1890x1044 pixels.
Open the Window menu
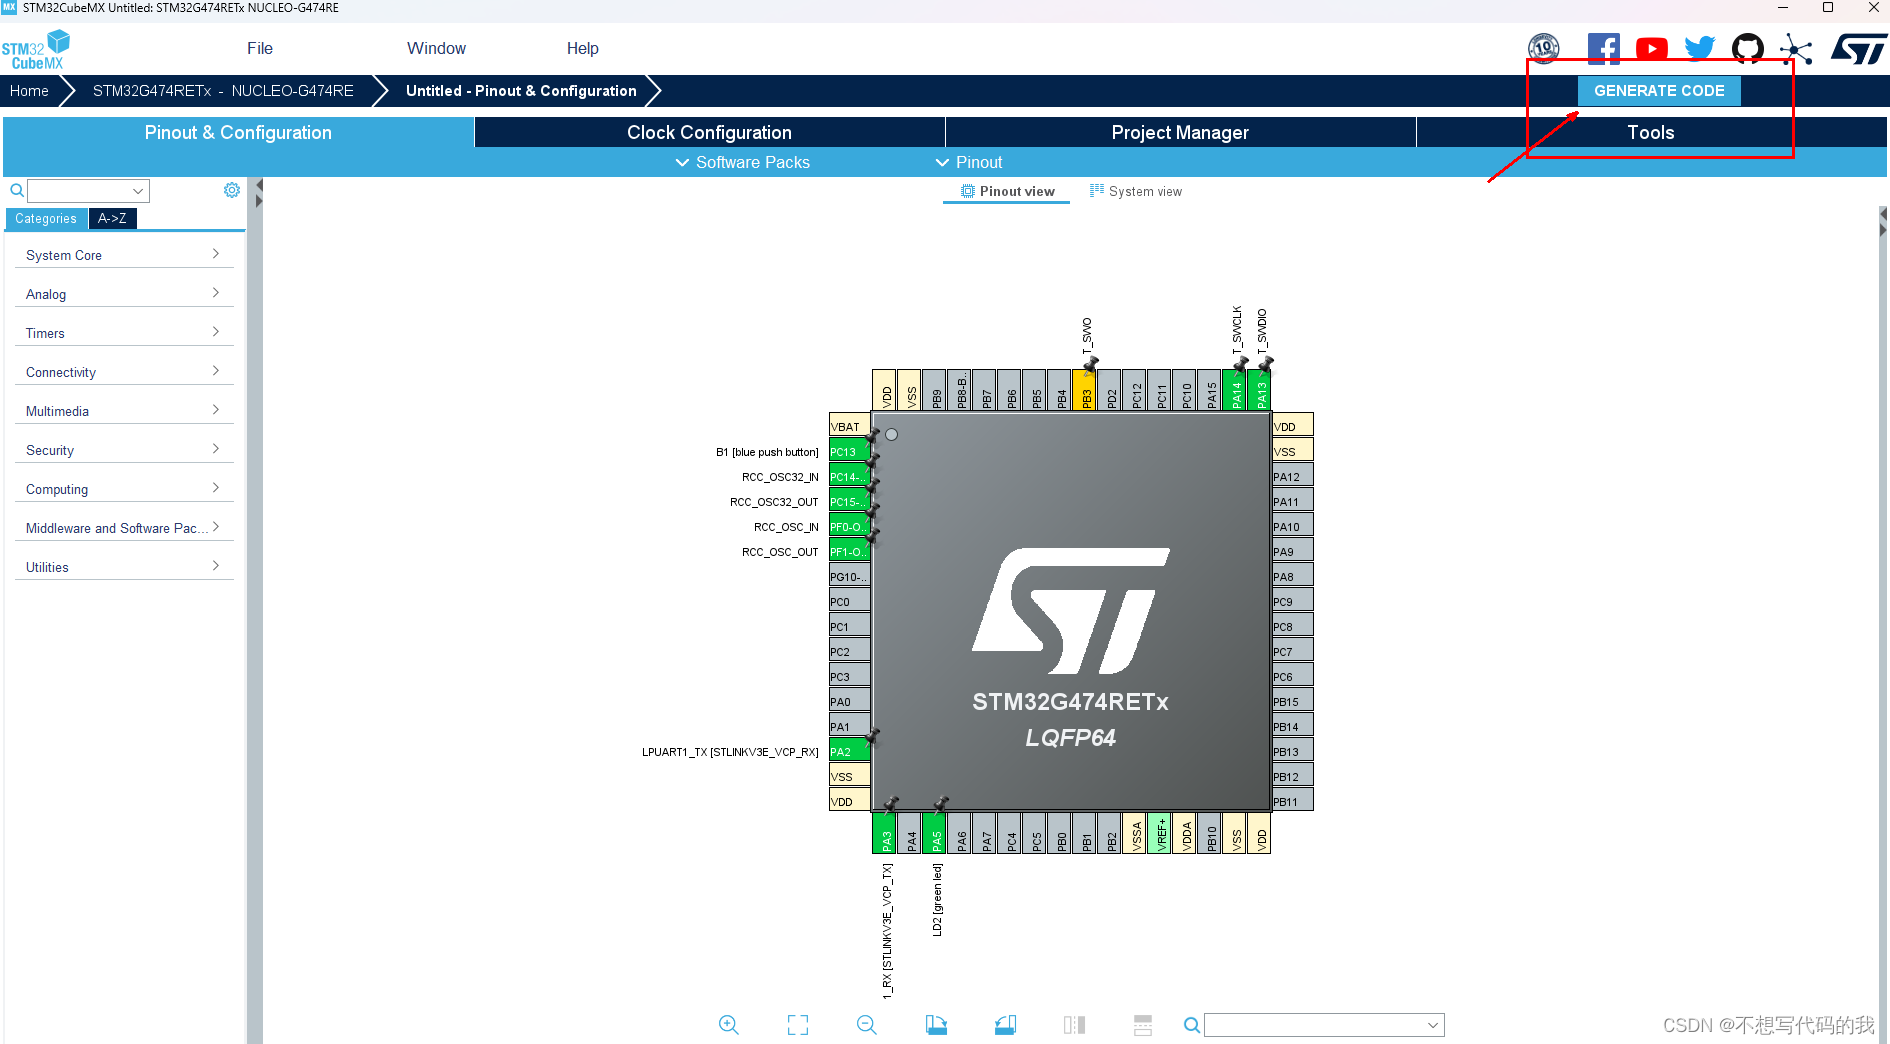pos(436,49)
